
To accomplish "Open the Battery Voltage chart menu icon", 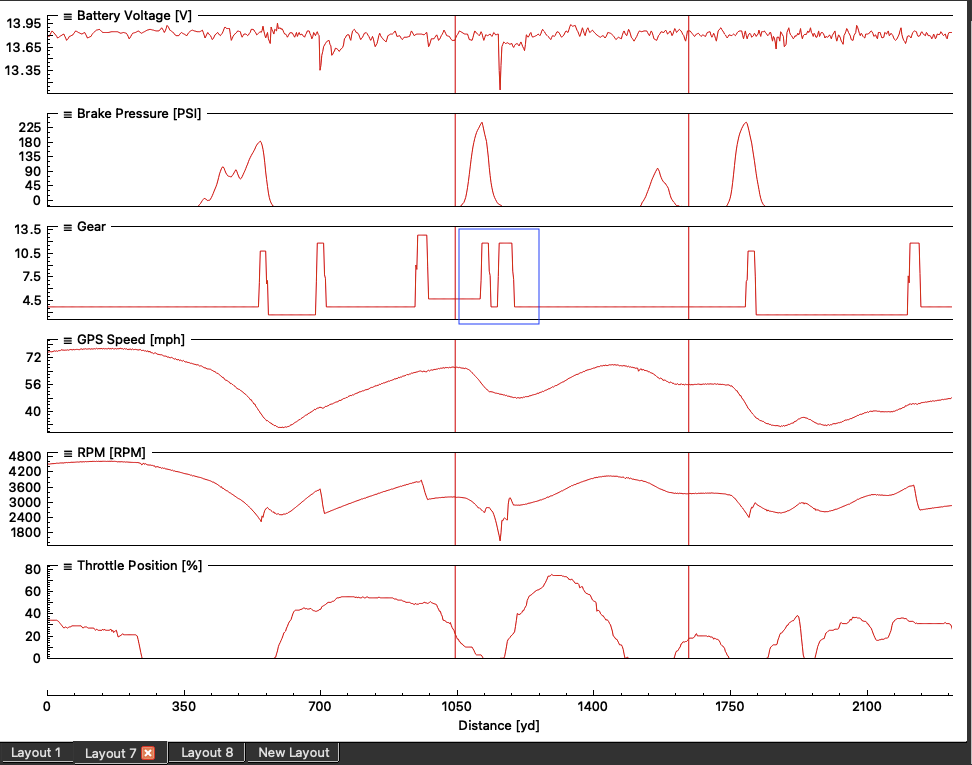I will (67, 16).
